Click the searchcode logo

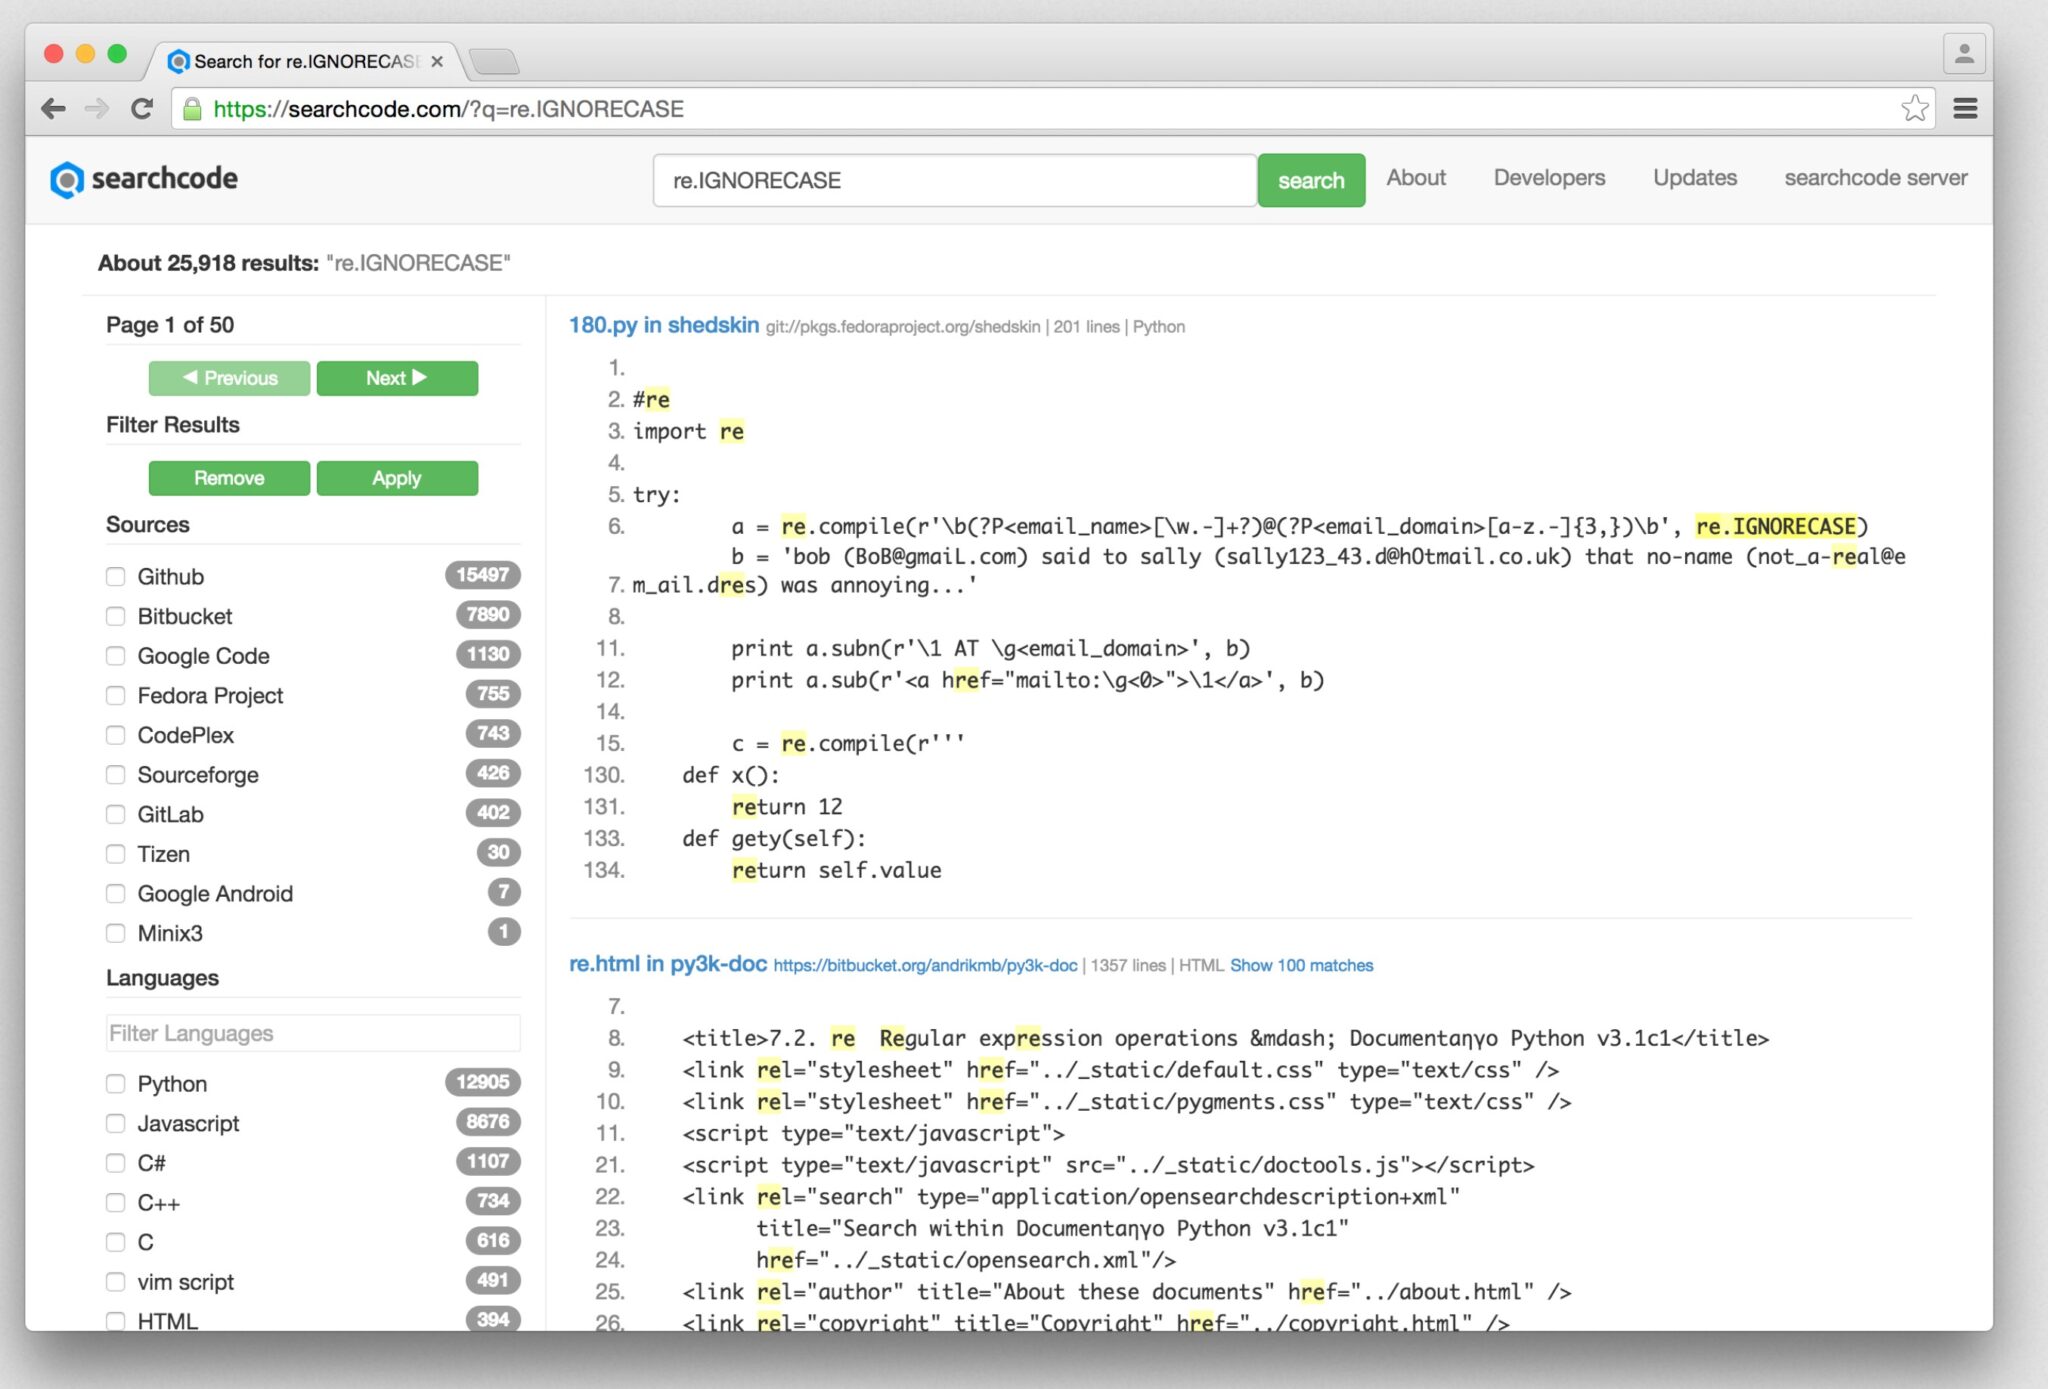coord(145,179)
